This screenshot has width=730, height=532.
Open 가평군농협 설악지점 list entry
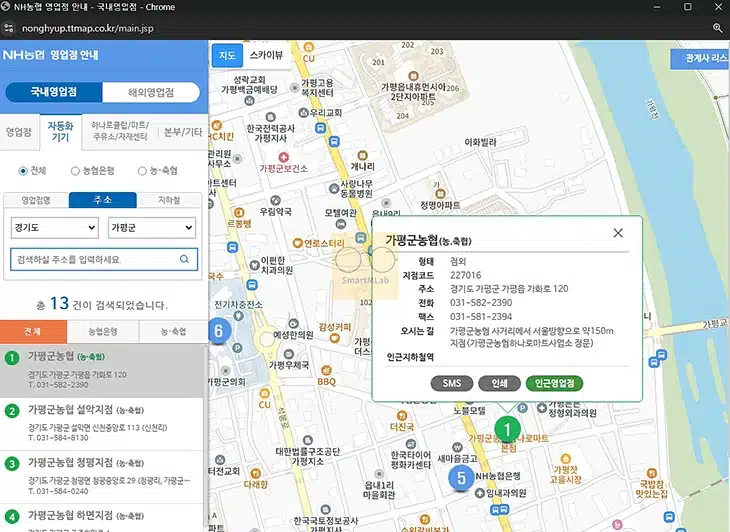102,424
